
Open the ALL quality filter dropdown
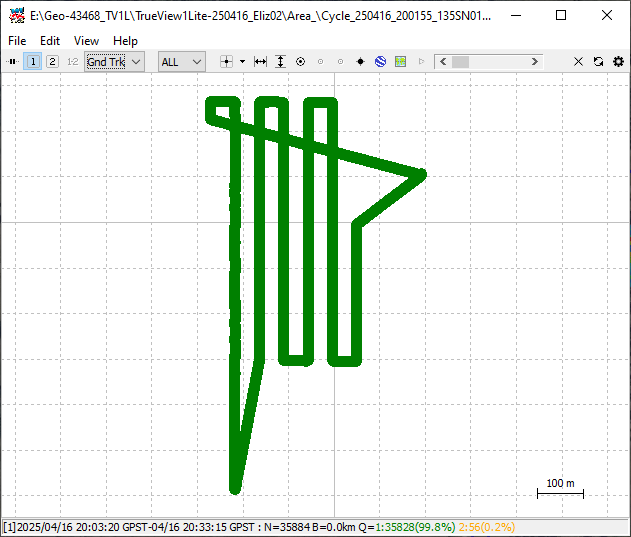(x=181, y=62)
